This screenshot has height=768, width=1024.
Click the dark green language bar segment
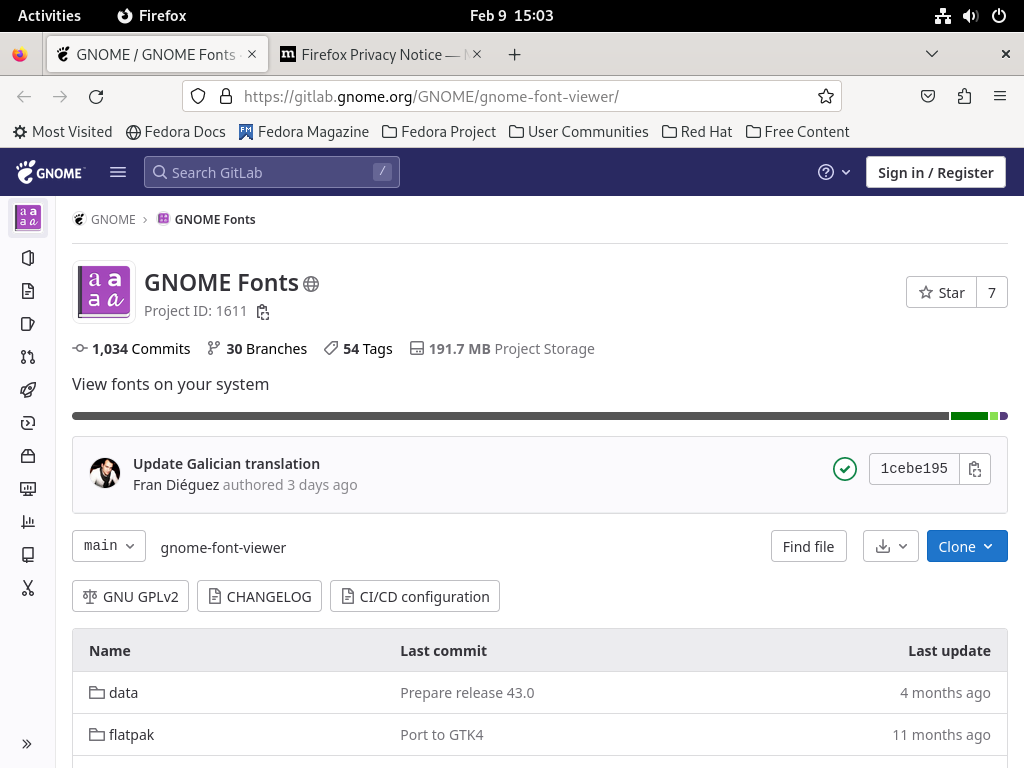969,416
